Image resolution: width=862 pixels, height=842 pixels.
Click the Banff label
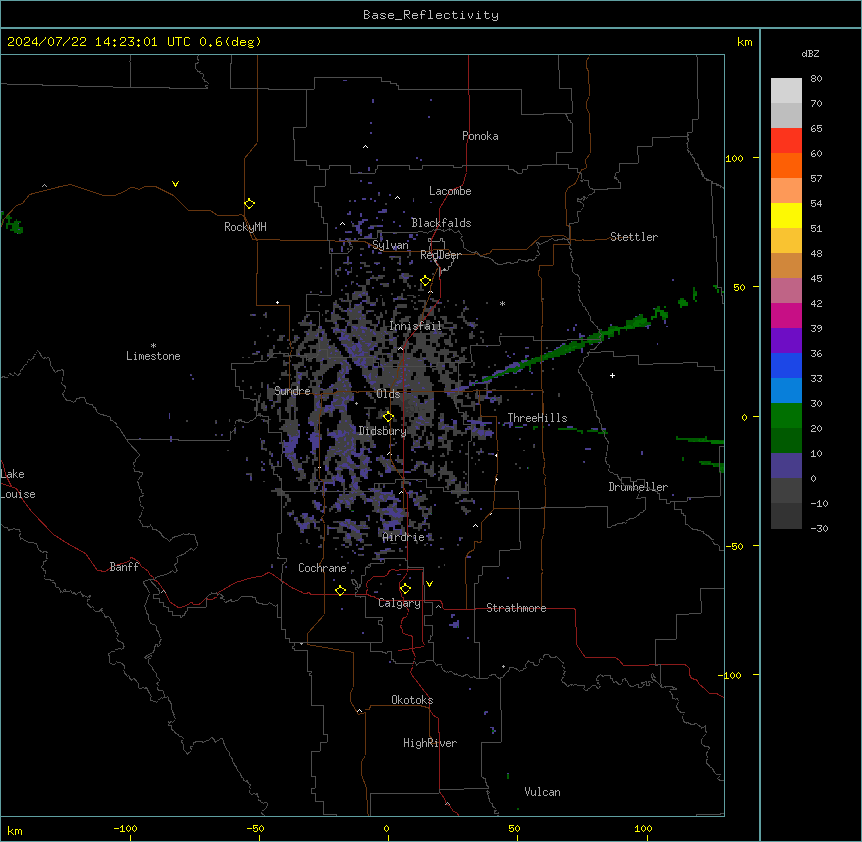pyautogui.click(x=124, y=567)
